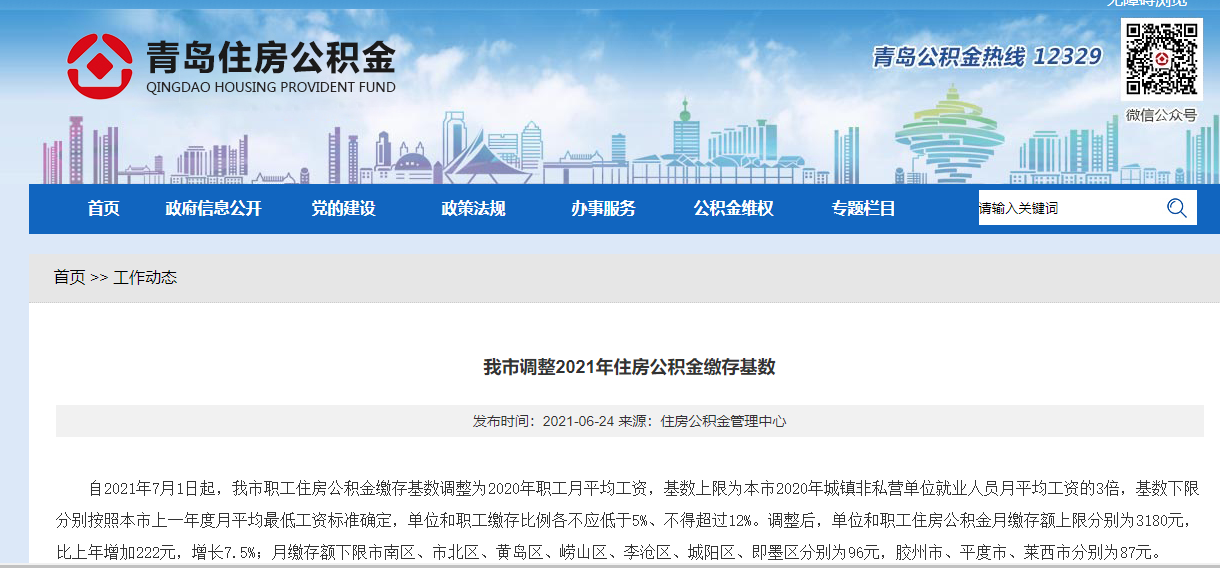Select 政策法规 in the navigation bar
Image resolution: width=1220 pixels, height=568 pixels.
[473, 208]
